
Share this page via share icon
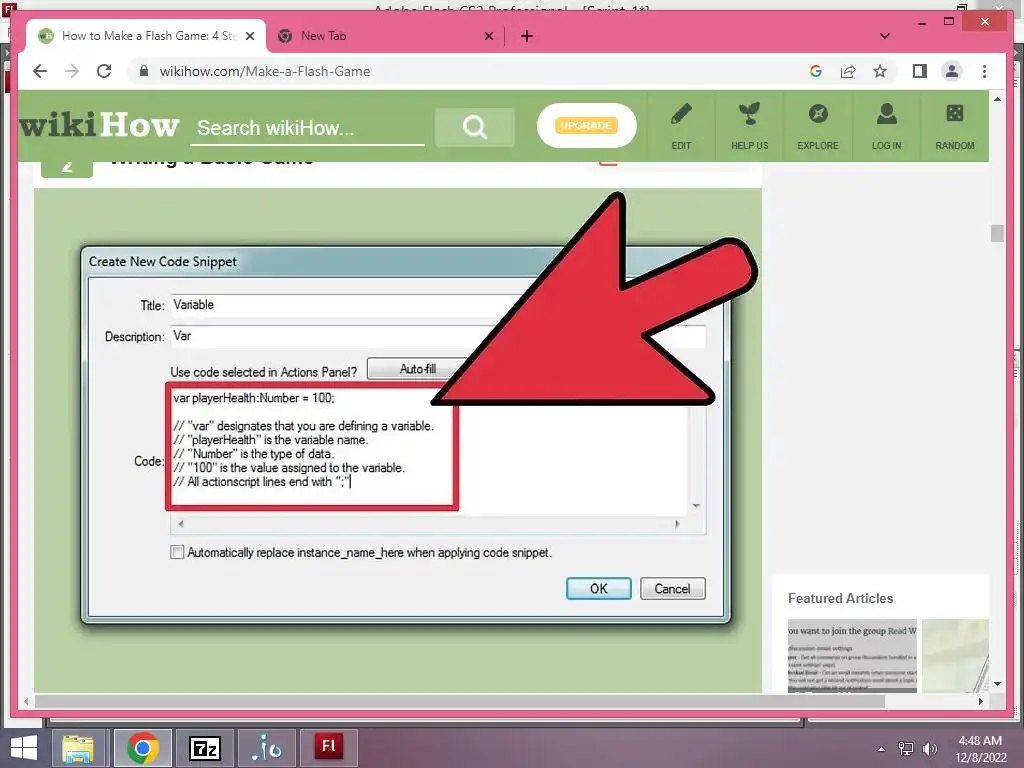click(x=848, y=71)
